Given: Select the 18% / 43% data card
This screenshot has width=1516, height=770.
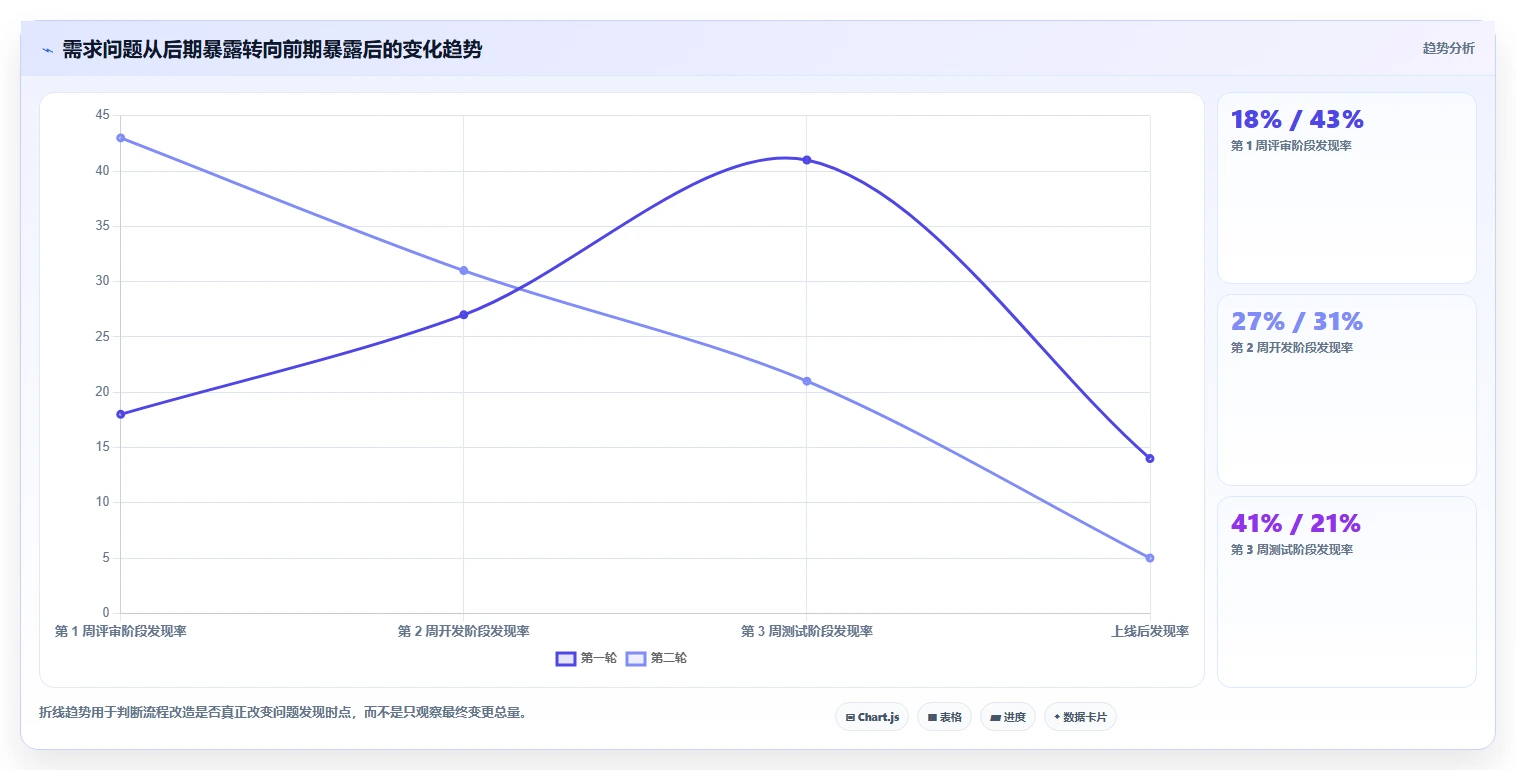Looking at the screenshot, I should tap(1346, 188).
